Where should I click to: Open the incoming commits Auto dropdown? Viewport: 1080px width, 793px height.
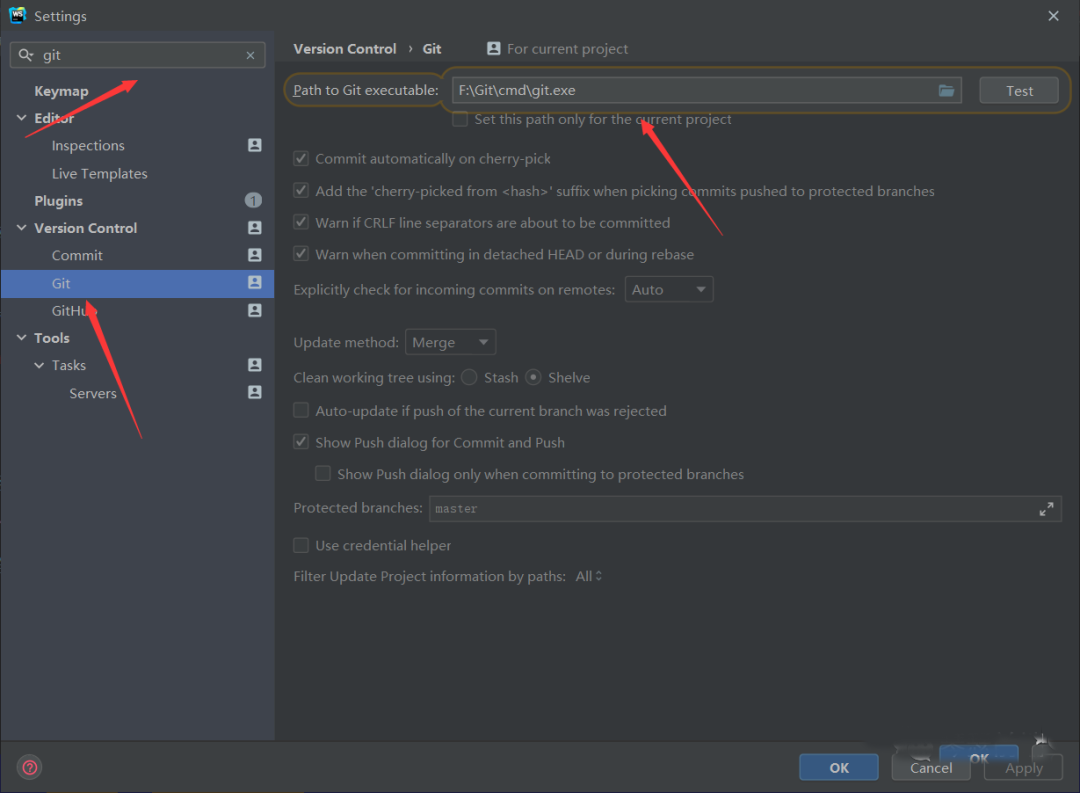[x=669, y=289]
